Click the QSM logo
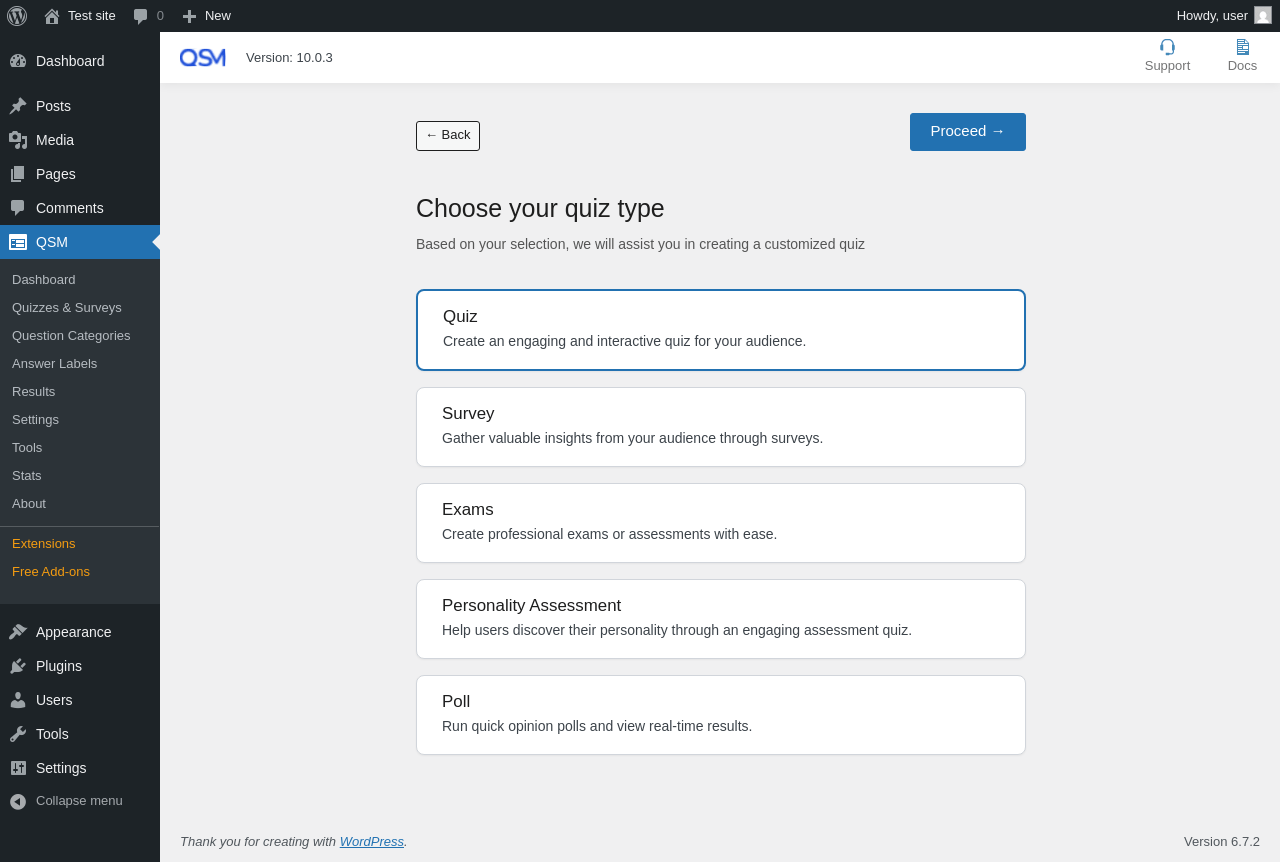This screenshot has width=1280, height=862. pos(203,58)
